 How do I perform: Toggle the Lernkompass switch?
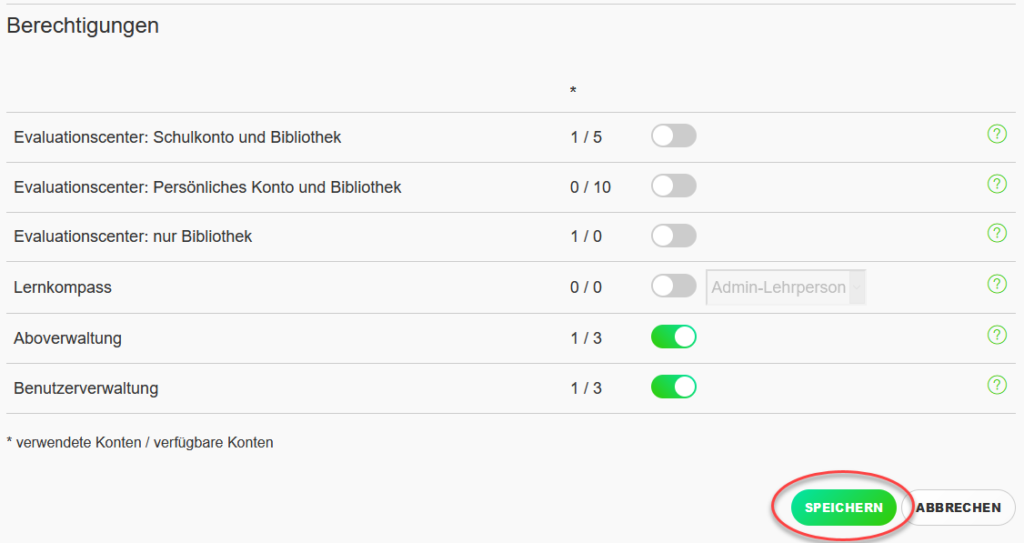(x=673, y=286)
